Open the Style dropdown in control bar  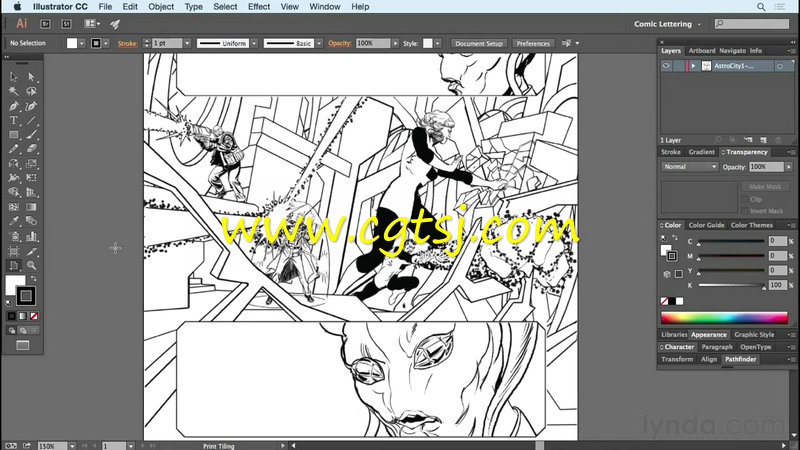pyautogui.click(x=438, y=43)
